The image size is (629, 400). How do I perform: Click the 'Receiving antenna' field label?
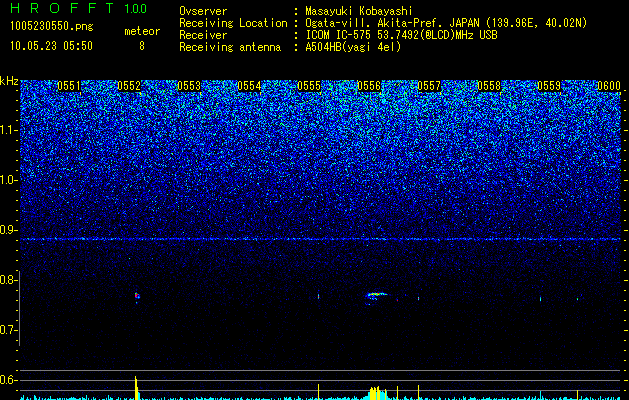click(230, 47)
